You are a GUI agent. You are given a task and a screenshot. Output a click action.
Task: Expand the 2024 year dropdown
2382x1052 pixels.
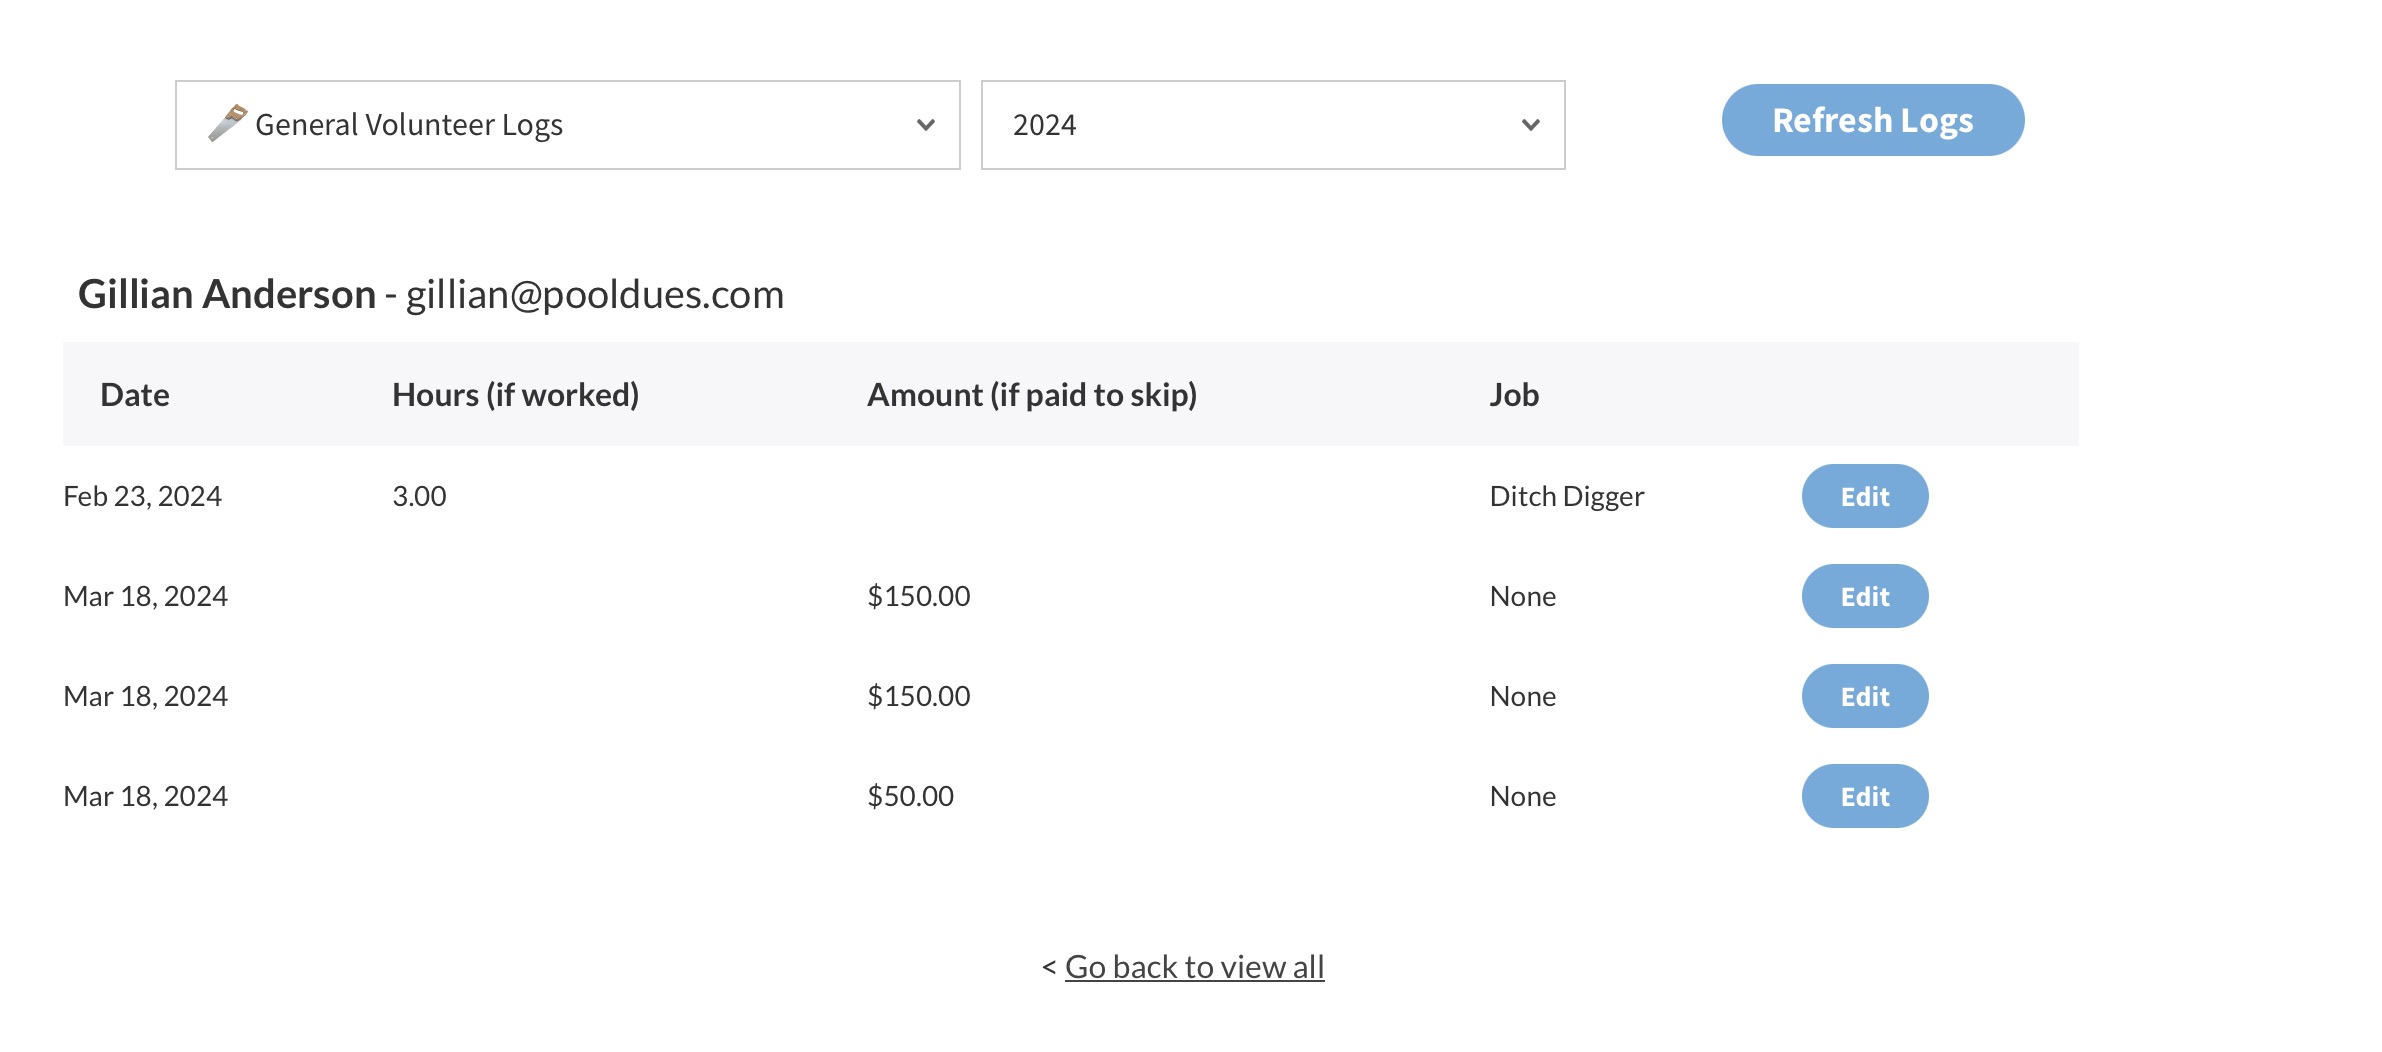click(1271, 125)
